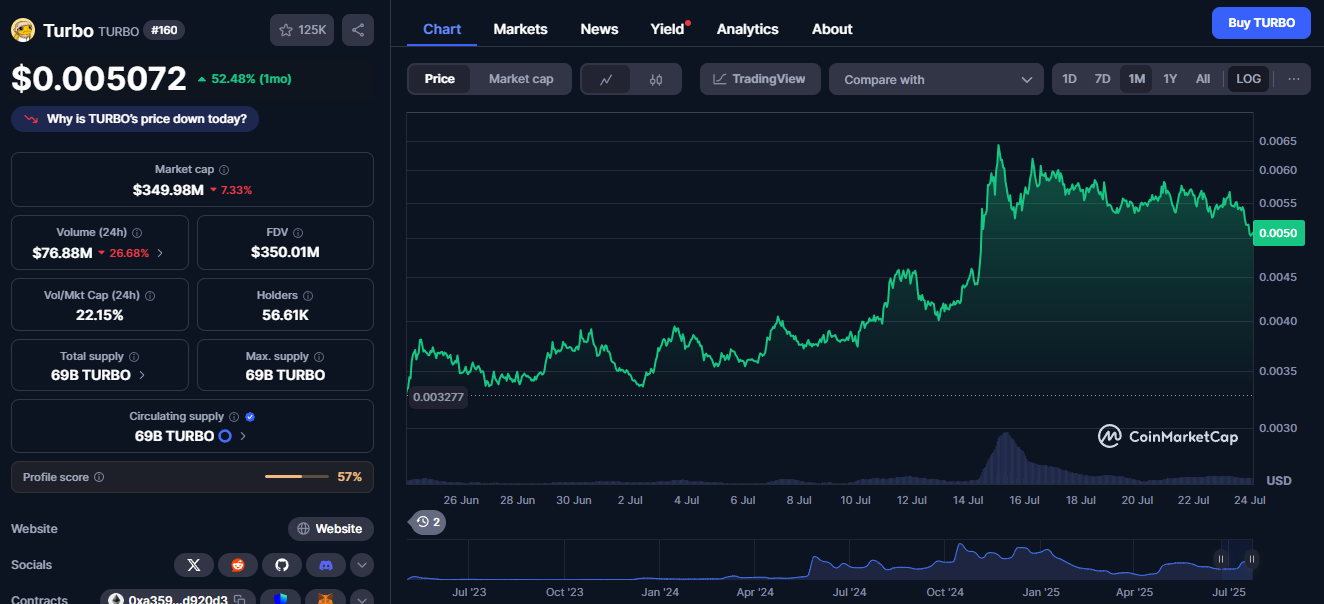Viewport: 1324px width, 604px height.
Task: Select 7D time range
Action: click(x=1102, y=79)
